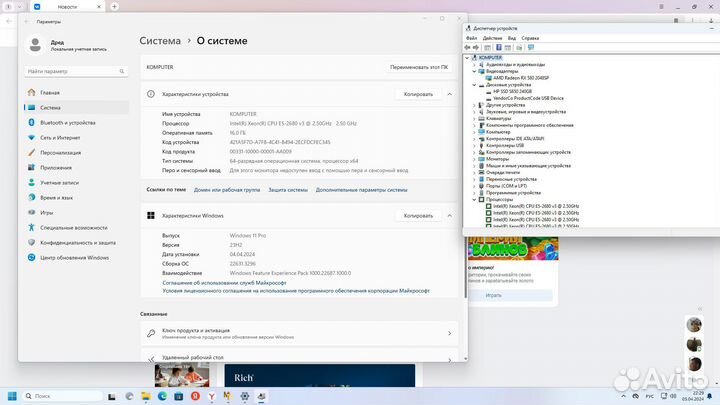Open Файл menu in Device Manager
The image size is (720, 405).
472,38
